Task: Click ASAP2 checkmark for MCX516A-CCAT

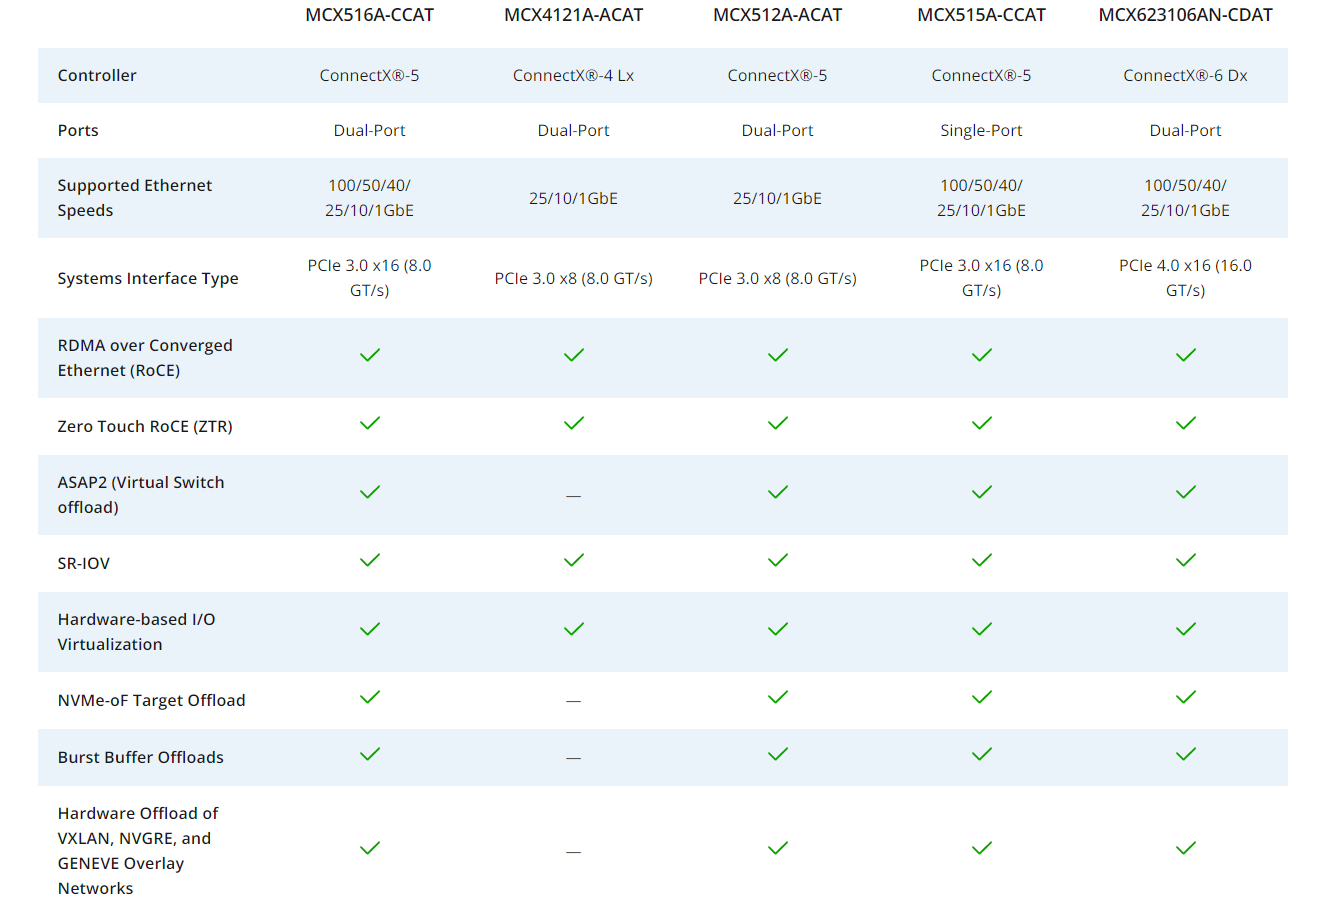Action: [x=370, y=492]
